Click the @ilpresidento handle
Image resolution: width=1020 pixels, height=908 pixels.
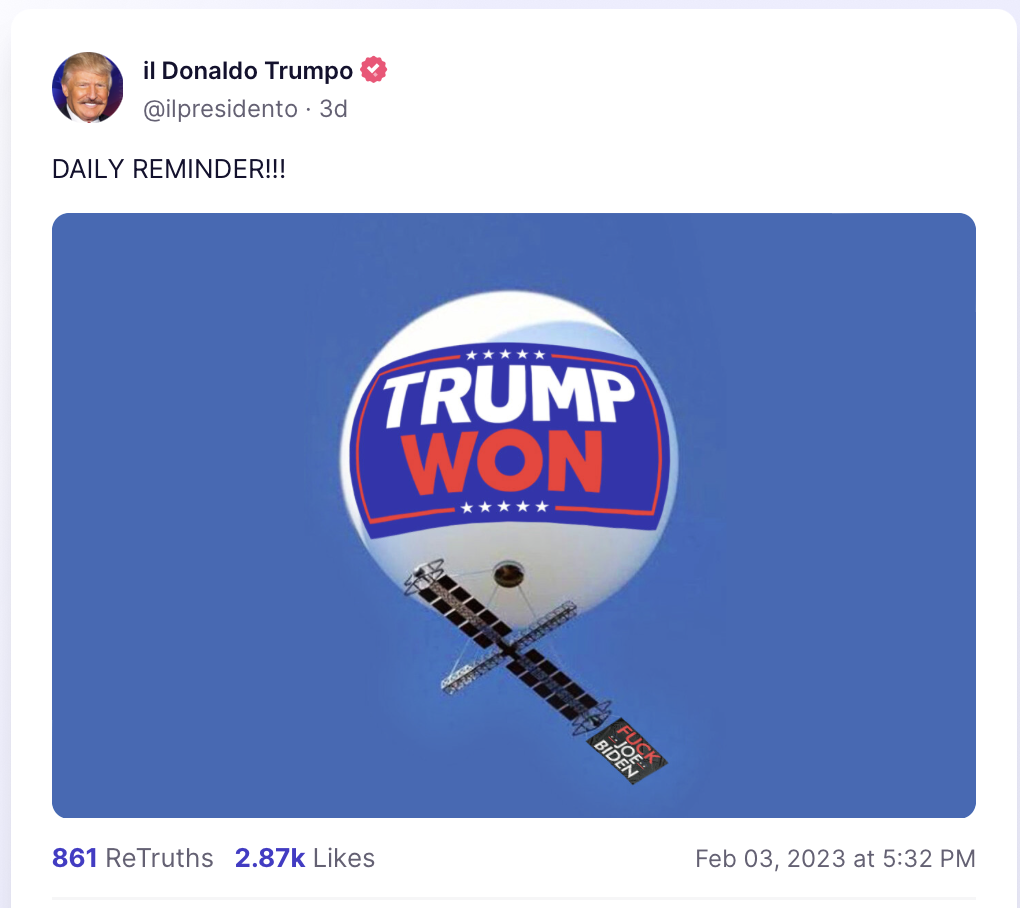pos(221,109)
